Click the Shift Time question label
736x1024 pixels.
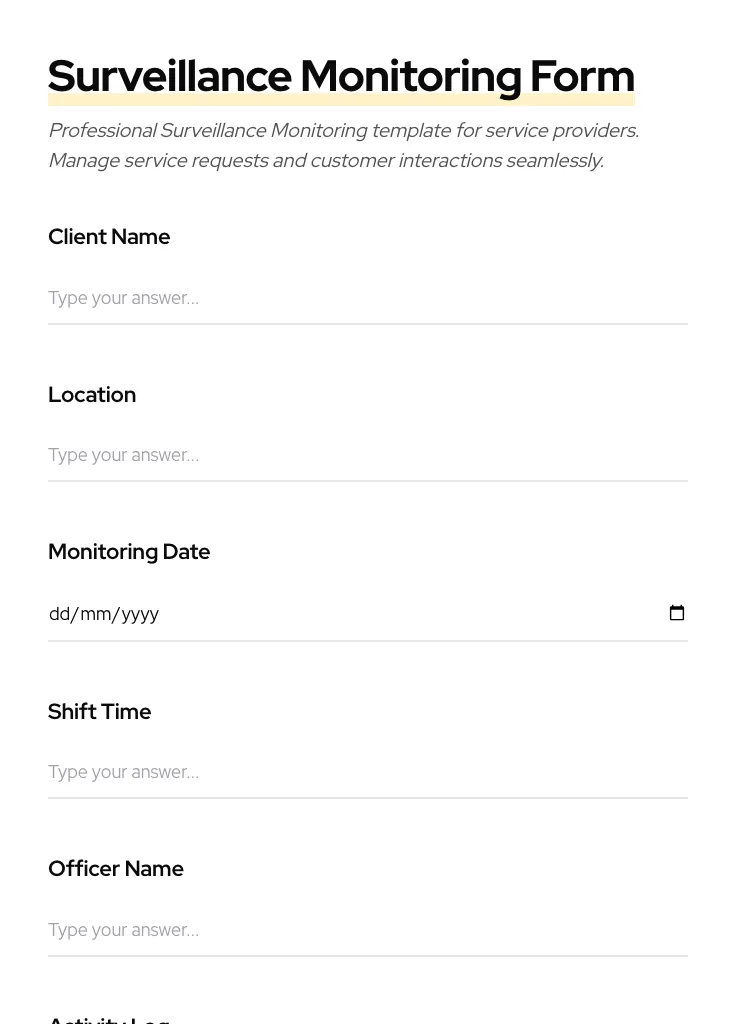tap(99, 712)
